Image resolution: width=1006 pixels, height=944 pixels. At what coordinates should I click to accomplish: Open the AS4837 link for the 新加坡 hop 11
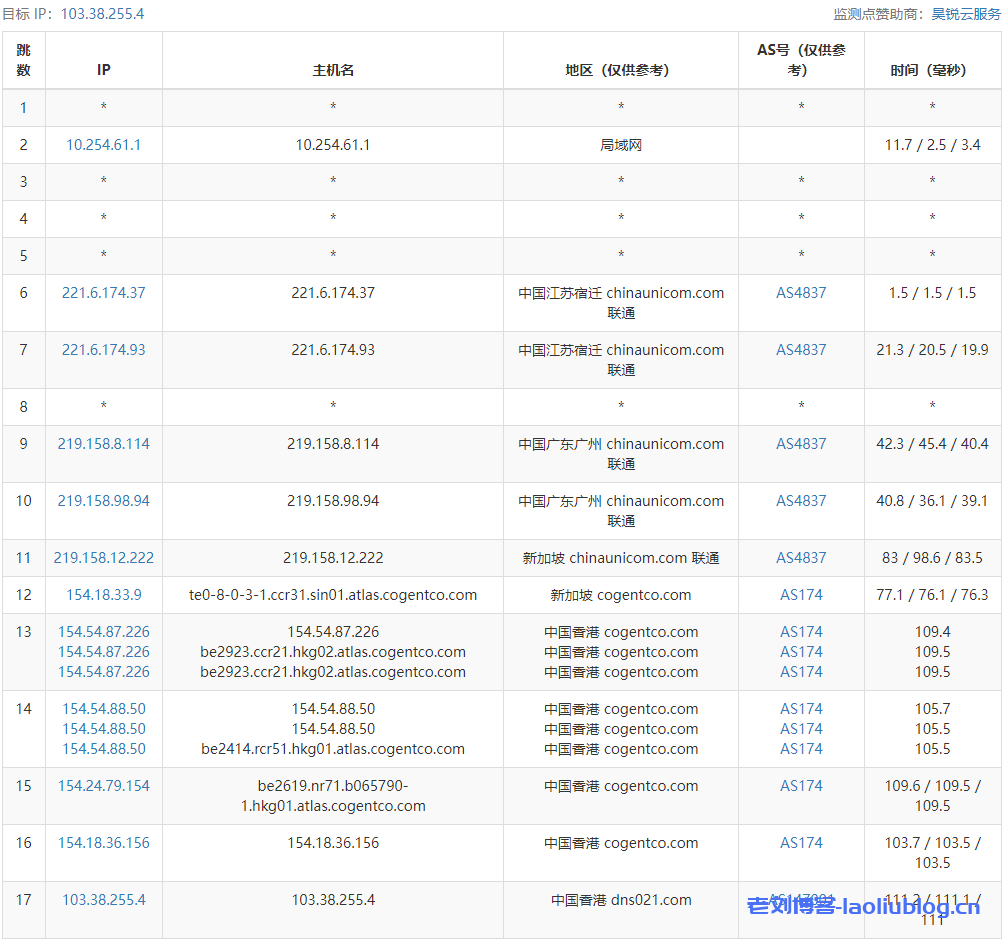tap(801, 558)
